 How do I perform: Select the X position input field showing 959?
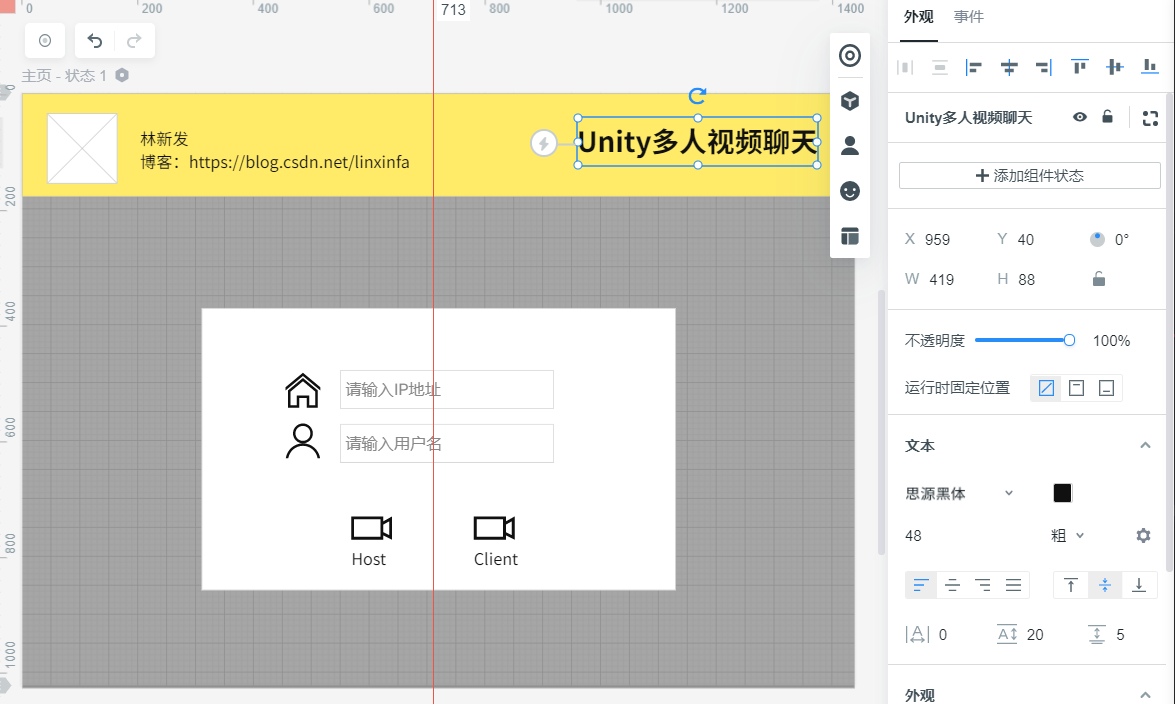tap(941, 239)
